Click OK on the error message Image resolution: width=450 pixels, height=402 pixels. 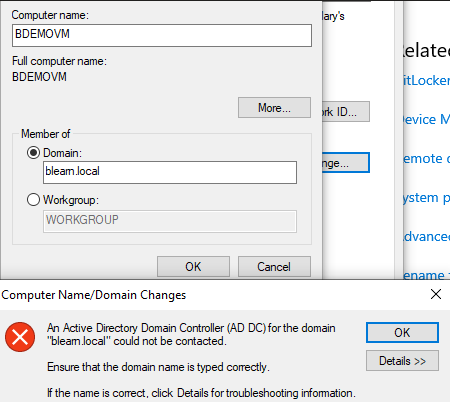402,332
